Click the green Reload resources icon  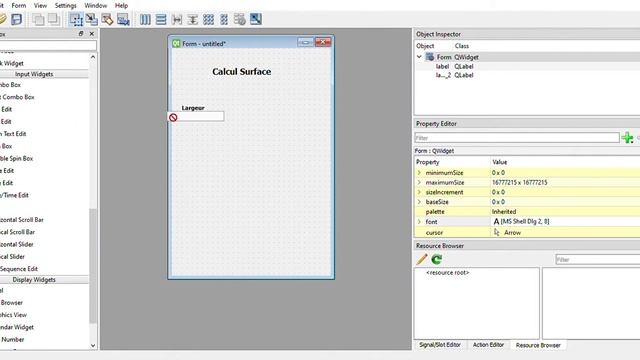pos(437,259)
